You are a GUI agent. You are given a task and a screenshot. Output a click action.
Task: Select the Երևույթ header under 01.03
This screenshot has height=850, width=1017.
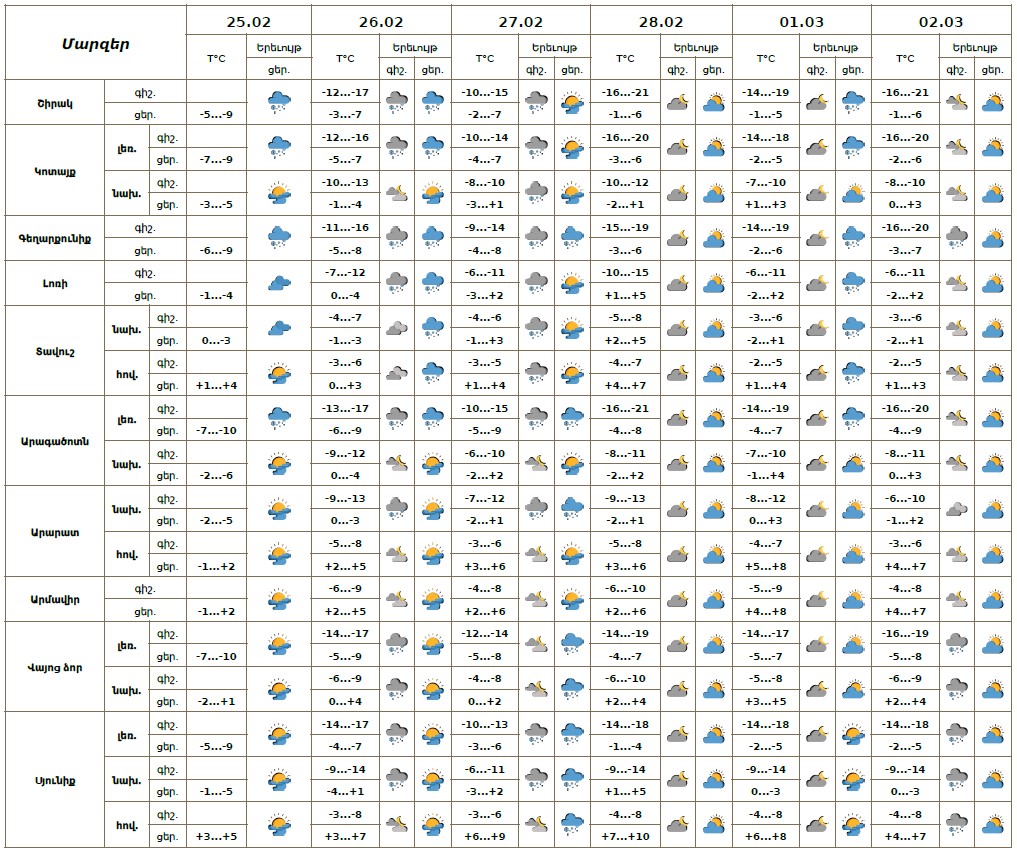[835, 47]
